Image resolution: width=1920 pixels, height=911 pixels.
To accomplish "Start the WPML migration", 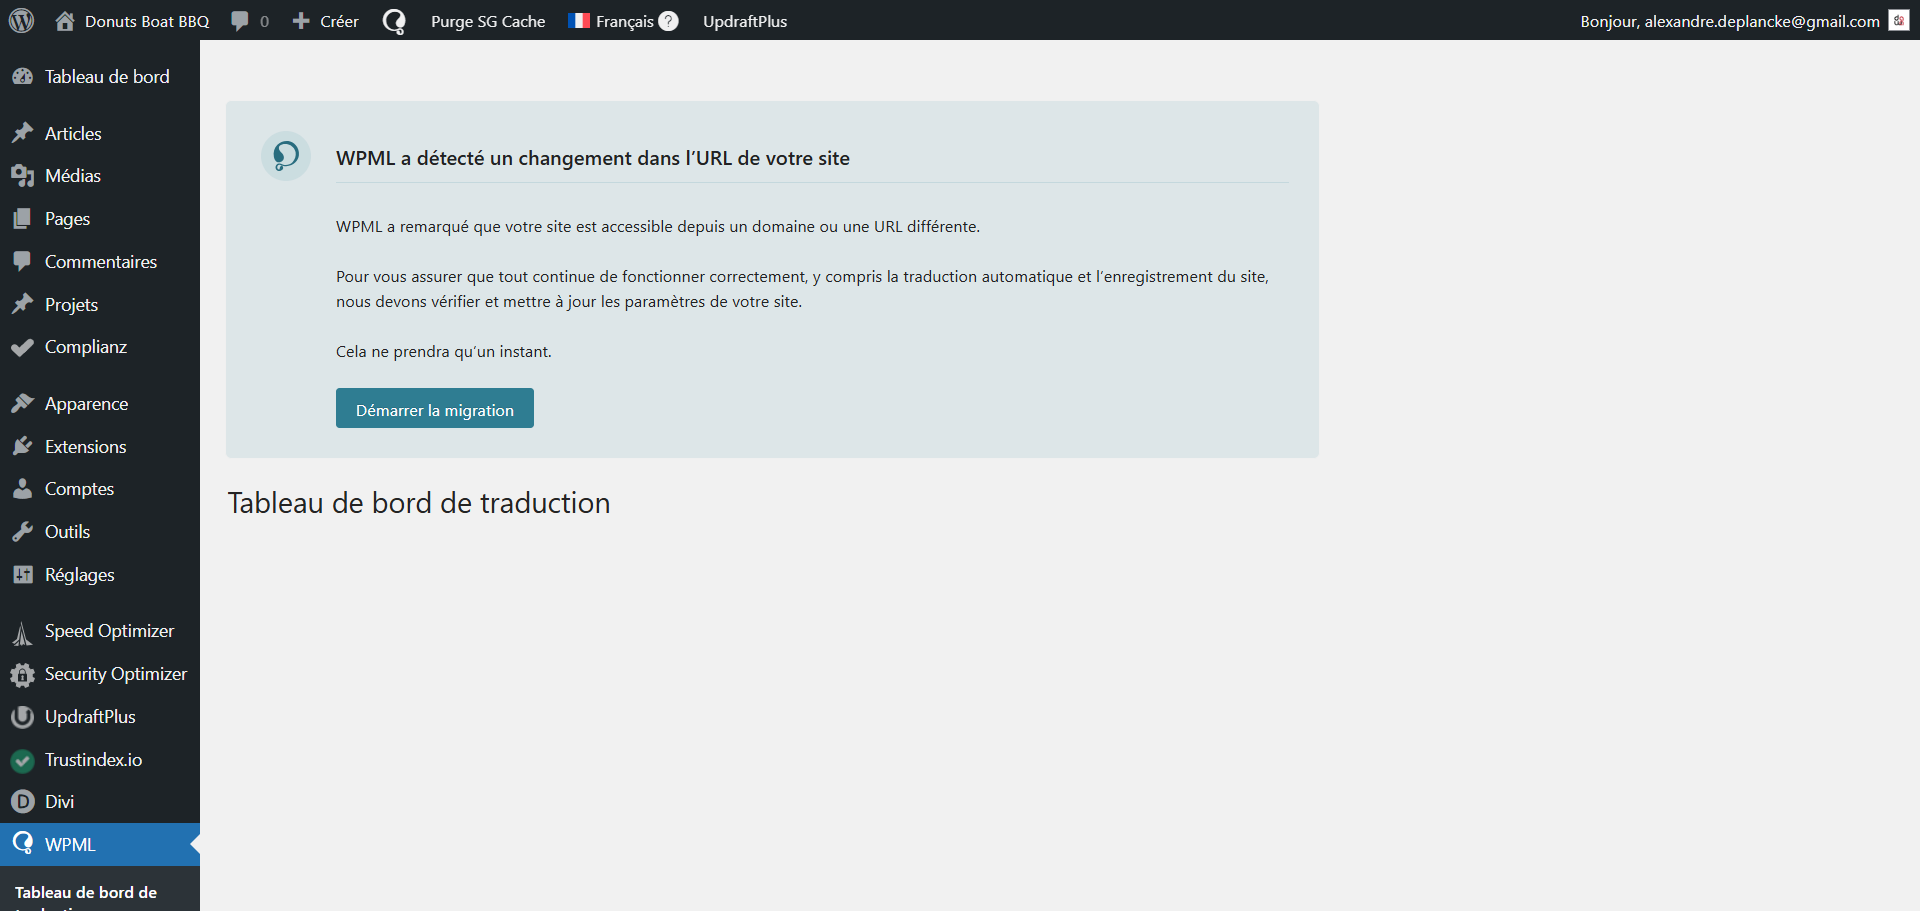I will tap(434, 409).
